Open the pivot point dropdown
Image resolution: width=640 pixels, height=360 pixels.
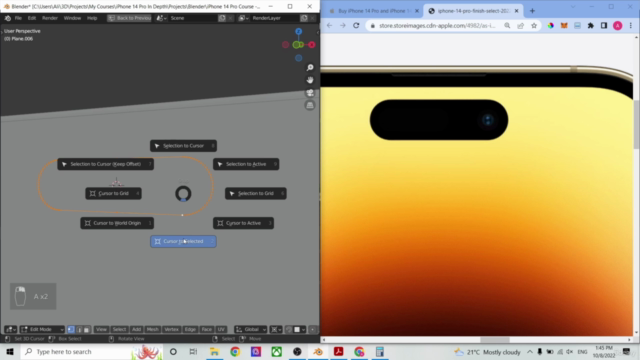276,329
